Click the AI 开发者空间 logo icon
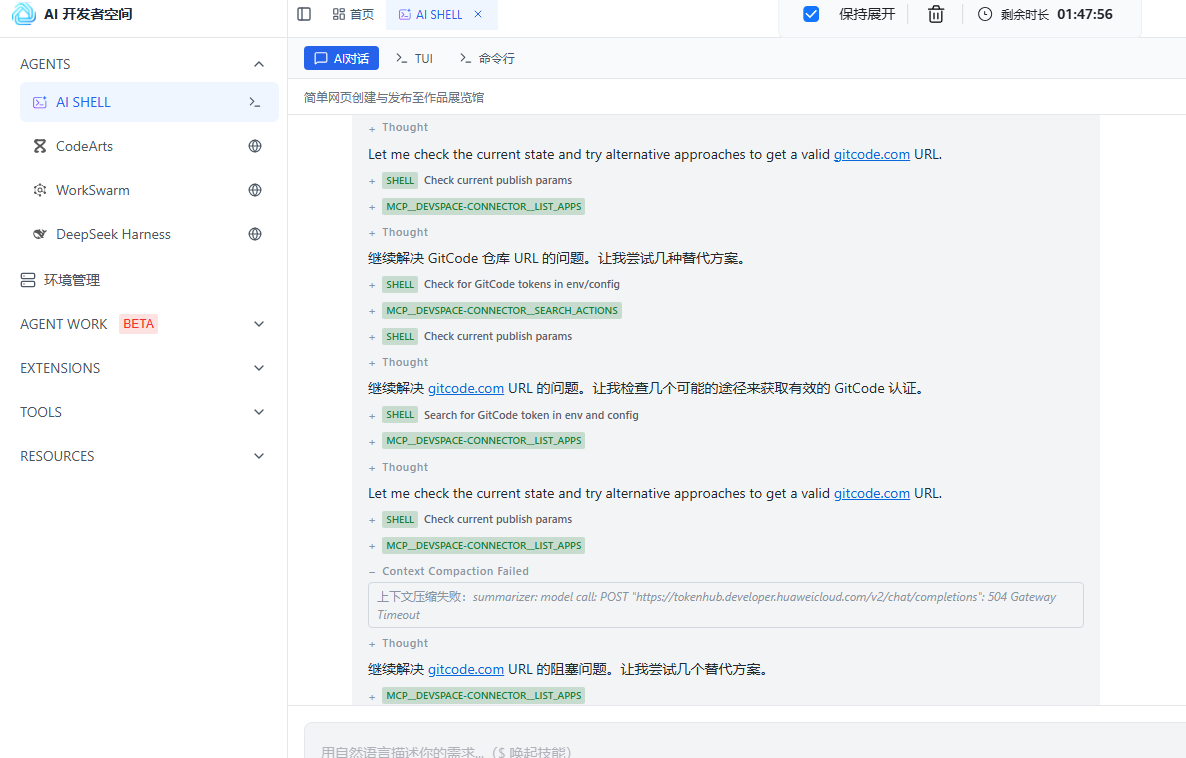Screen dimensions: 1186x758 pyautogui.click(x=23, y=14)
